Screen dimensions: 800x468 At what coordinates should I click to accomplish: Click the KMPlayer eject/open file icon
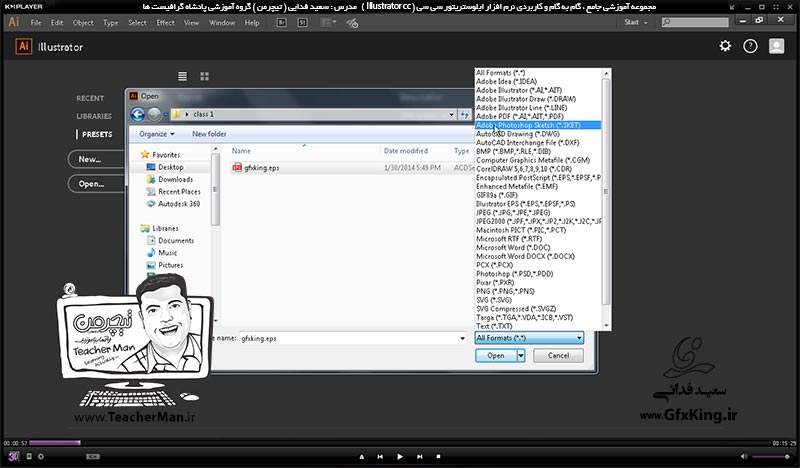[x=362, y=457]
